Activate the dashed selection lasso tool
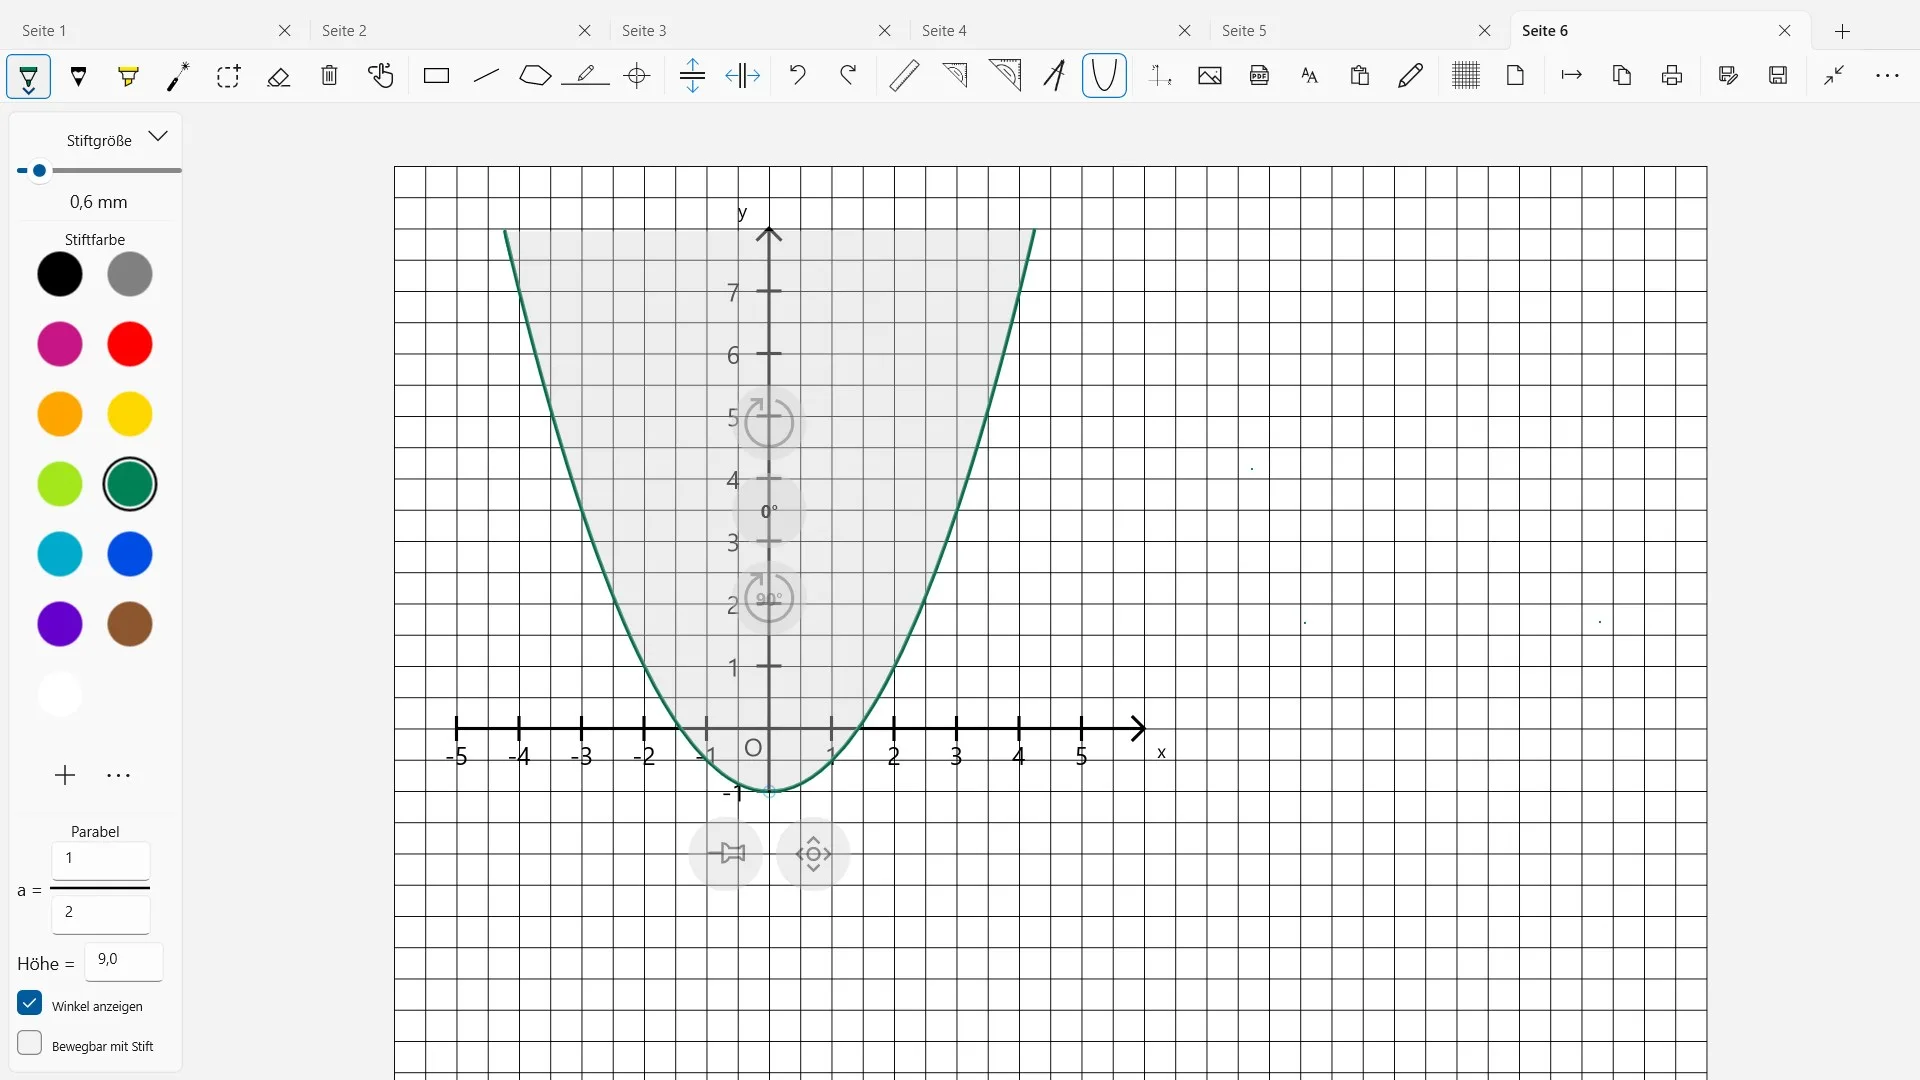Screen dimensions: 1920x1080 [x=228, y=76]
